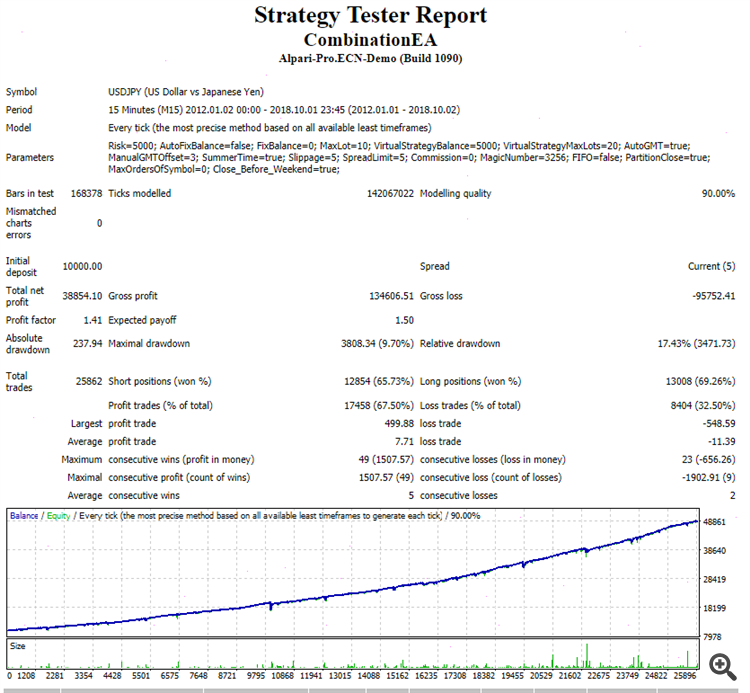
Task: Click chart axis value 48861
Action: point(714,522)
